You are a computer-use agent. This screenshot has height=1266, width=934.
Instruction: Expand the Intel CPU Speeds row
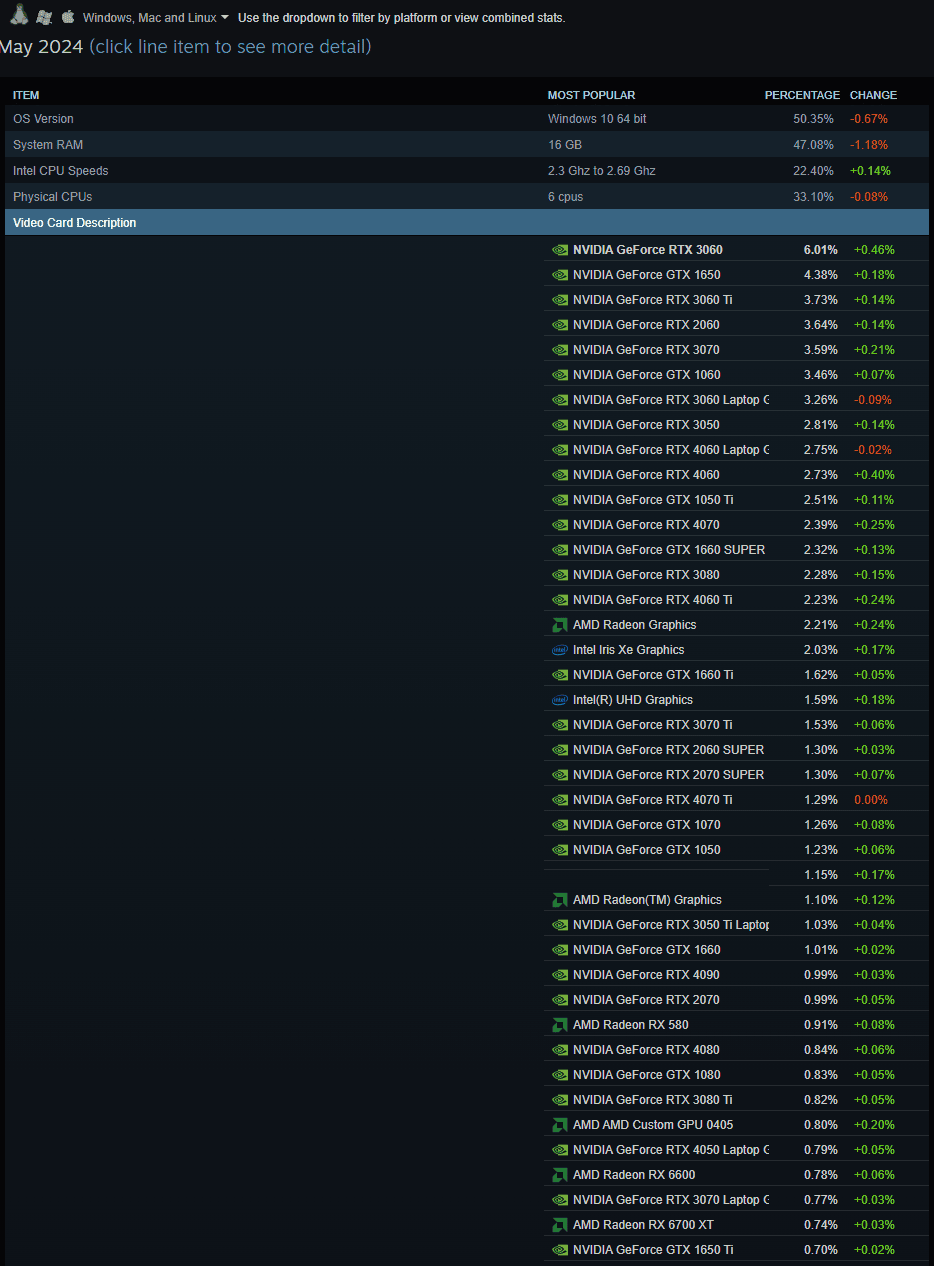[x=467, y=171]
